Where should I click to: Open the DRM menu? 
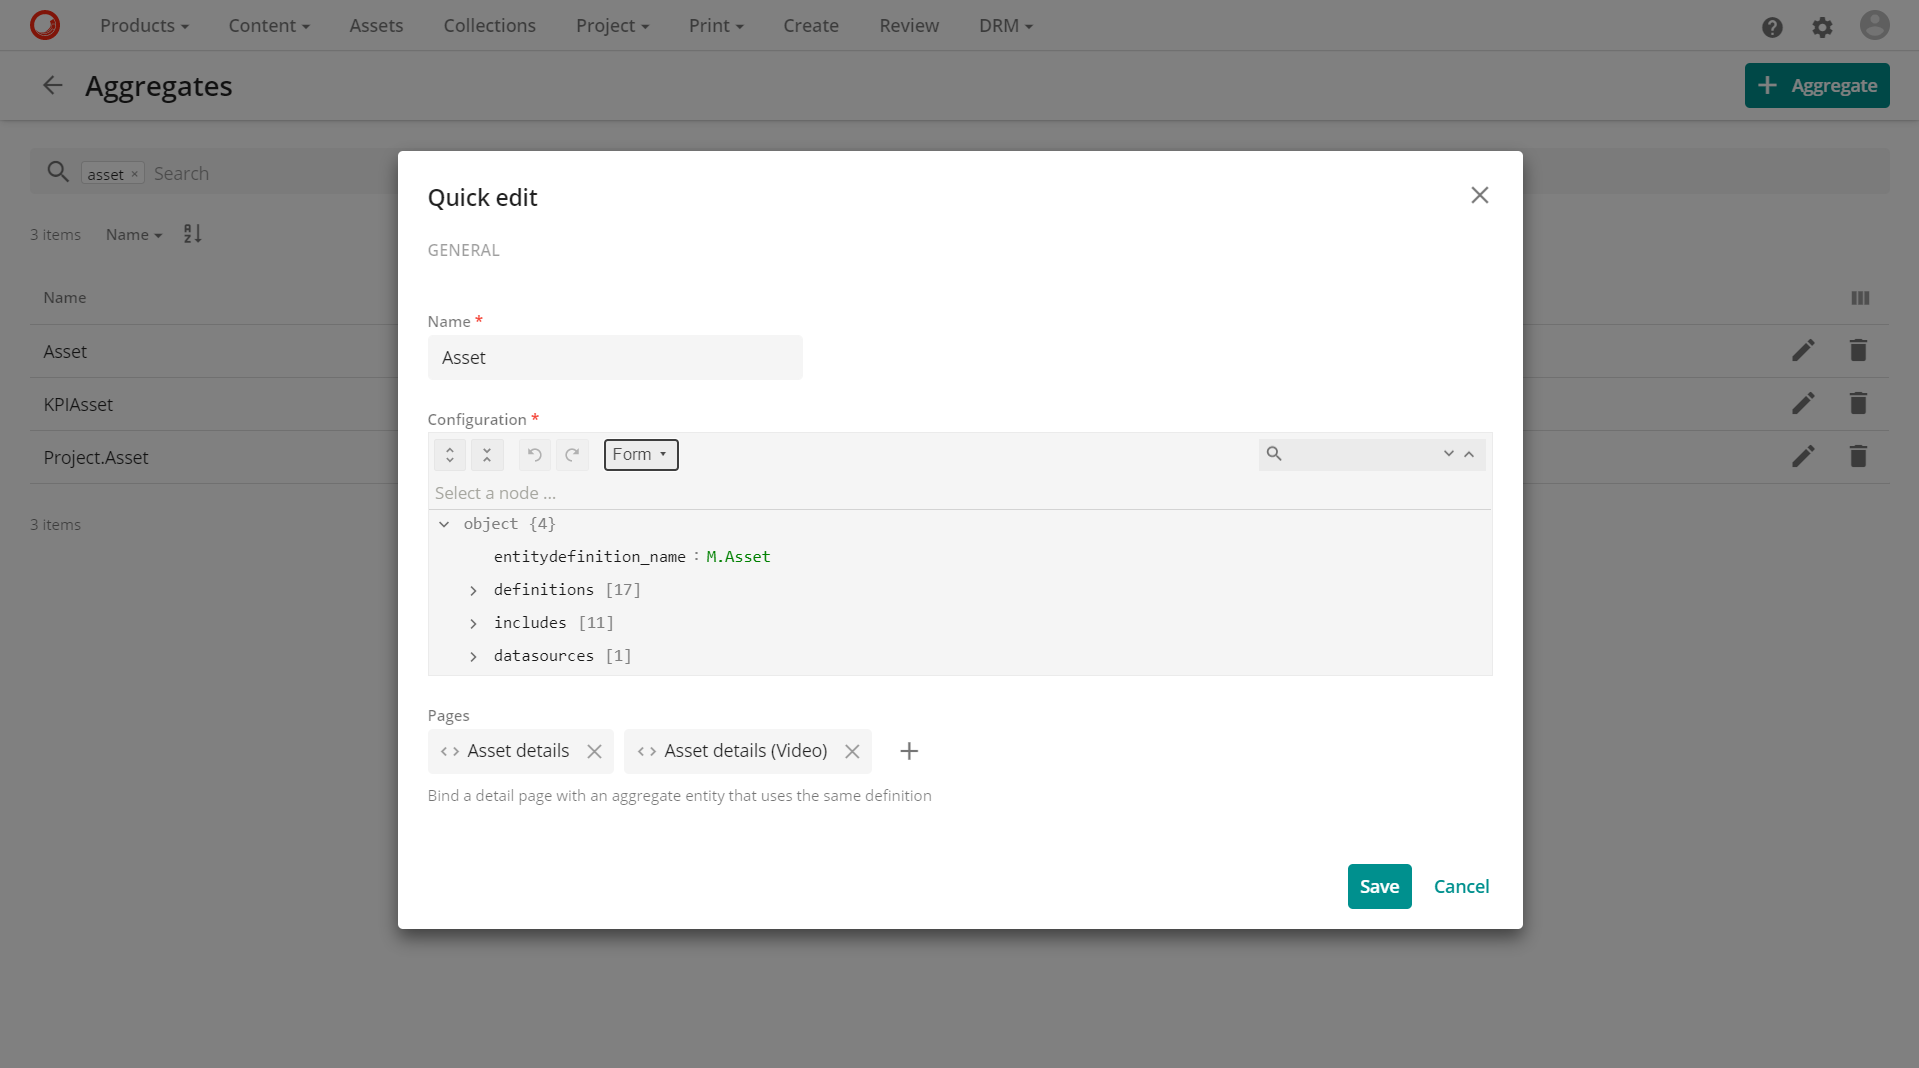point(1005,26)
